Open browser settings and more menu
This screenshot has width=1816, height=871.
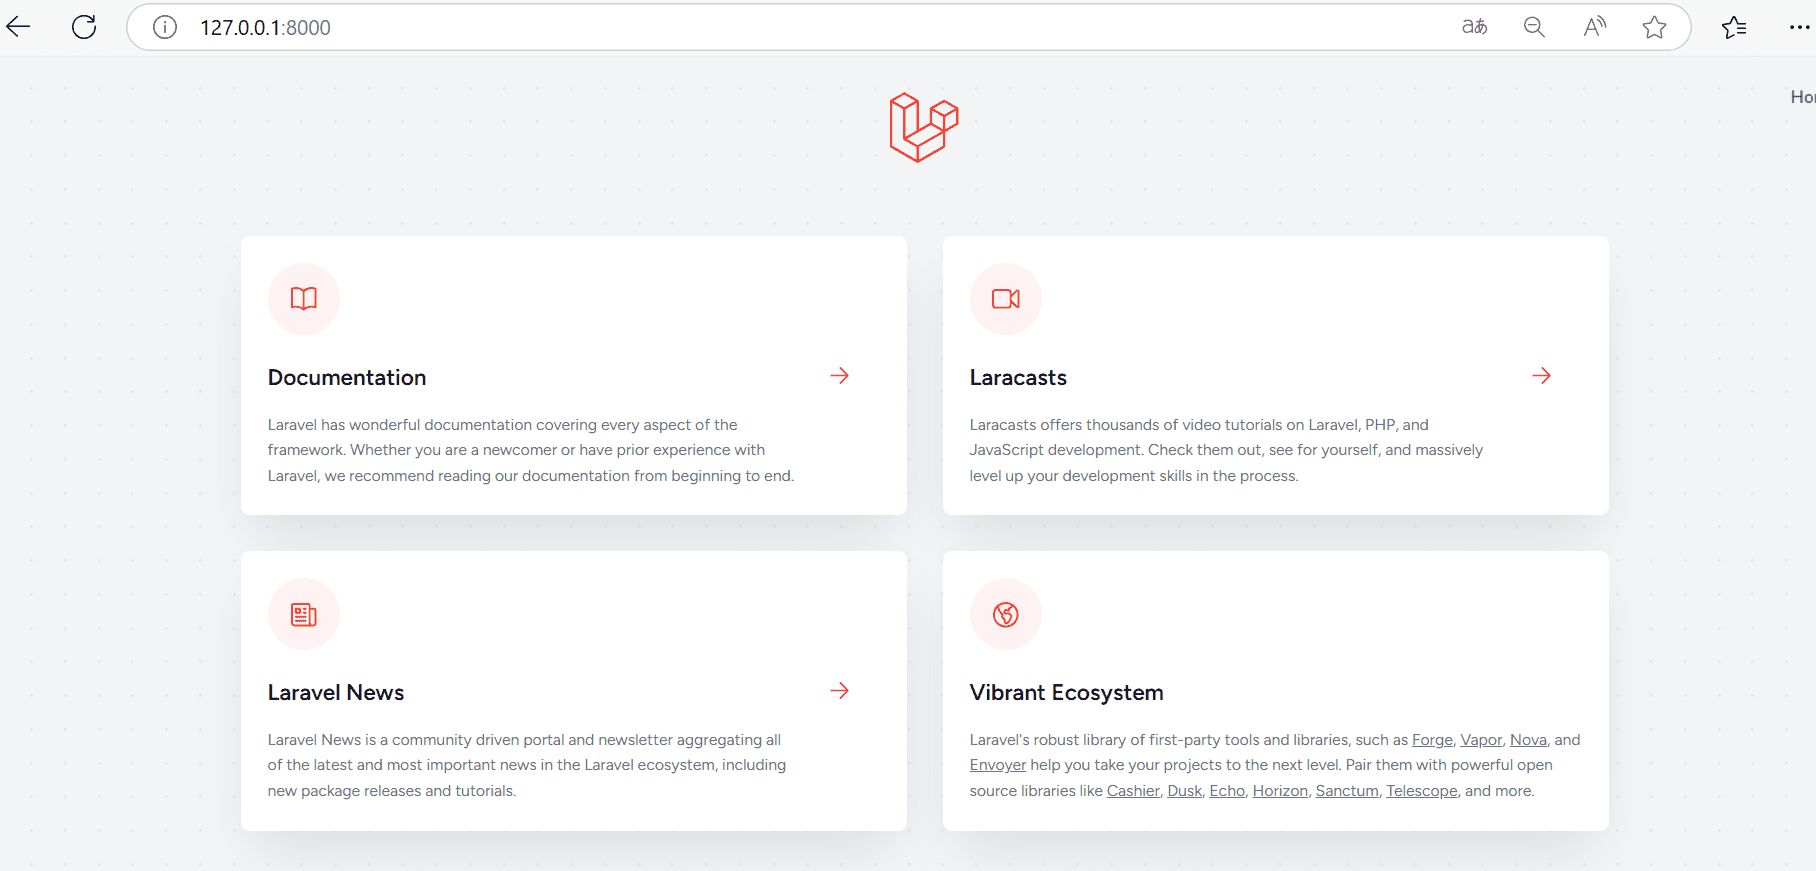[x=1799, y=27]
